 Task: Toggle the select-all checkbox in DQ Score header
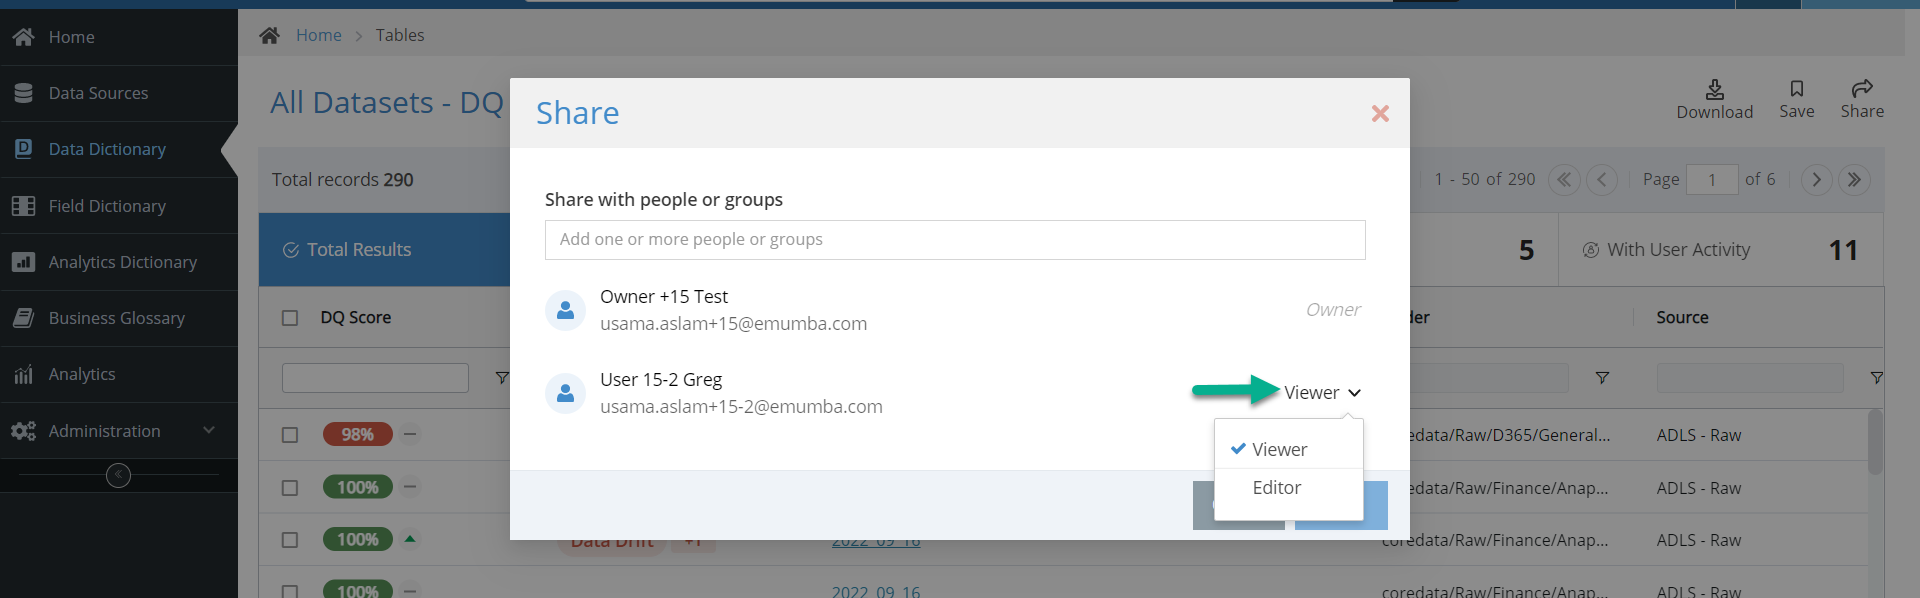[x=290, y=318]
